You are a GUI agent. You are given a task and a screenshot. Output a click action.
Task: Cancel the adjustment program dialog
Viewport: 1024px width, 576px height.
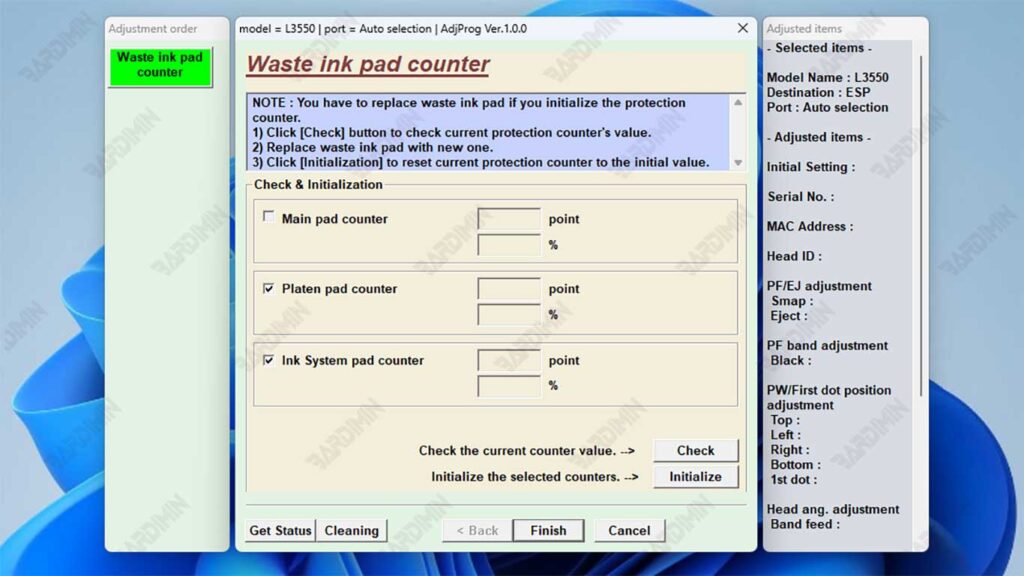pos(630,530)
